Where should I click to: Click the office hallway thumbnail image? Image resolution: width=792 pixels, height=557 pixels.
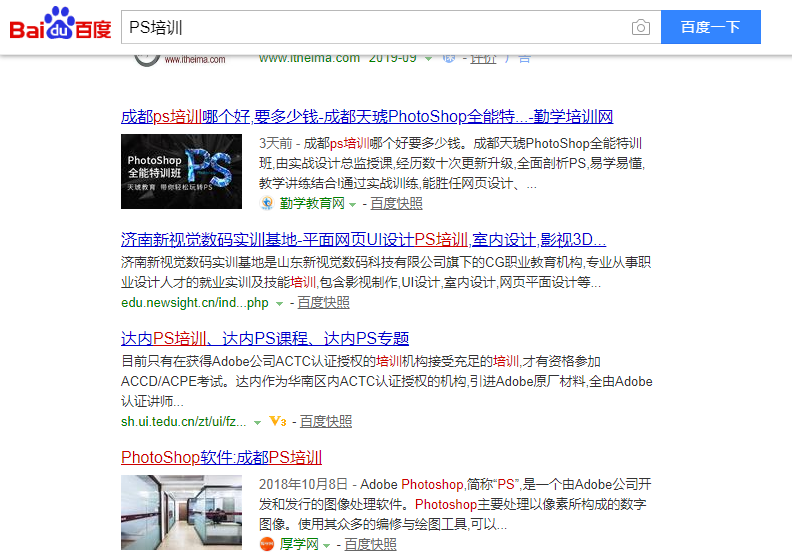coord(181,513)
